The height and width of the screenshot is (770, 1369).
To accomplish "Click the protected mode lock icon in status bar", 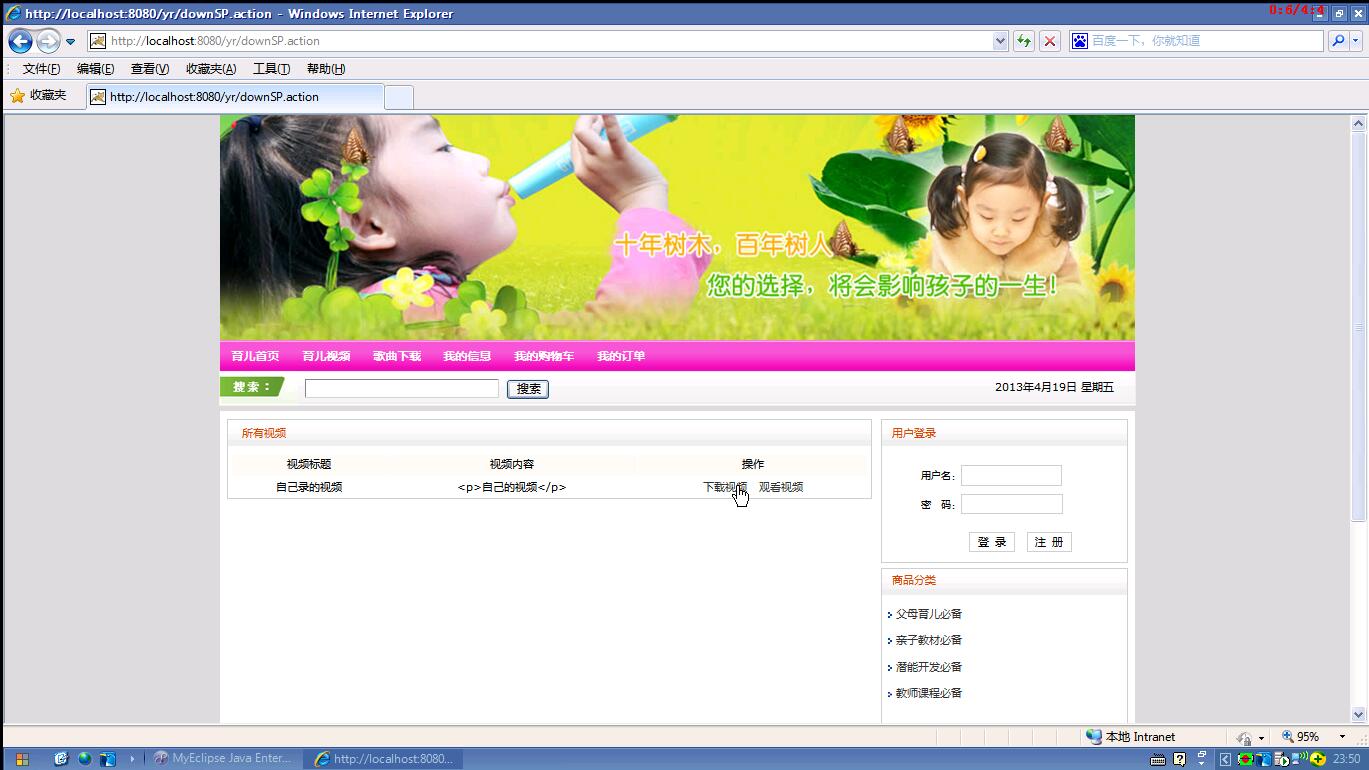I will 1244,738.
